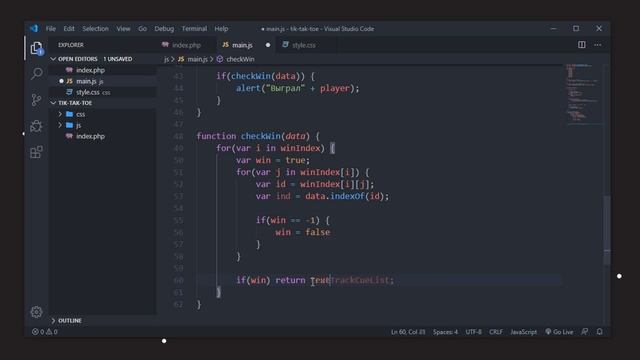
Task: Start Go Live server
Action: (x=559, y=332)
